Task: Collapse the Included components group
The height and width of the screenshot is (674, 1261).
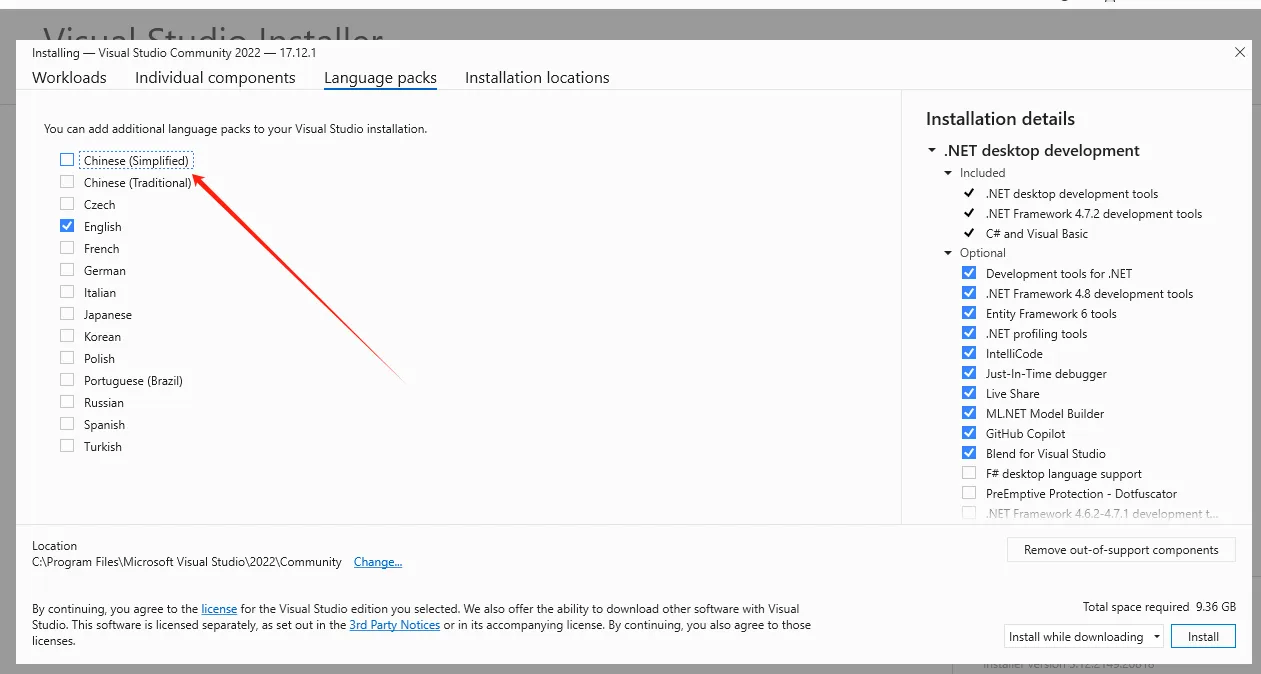Action: point(948,173)
